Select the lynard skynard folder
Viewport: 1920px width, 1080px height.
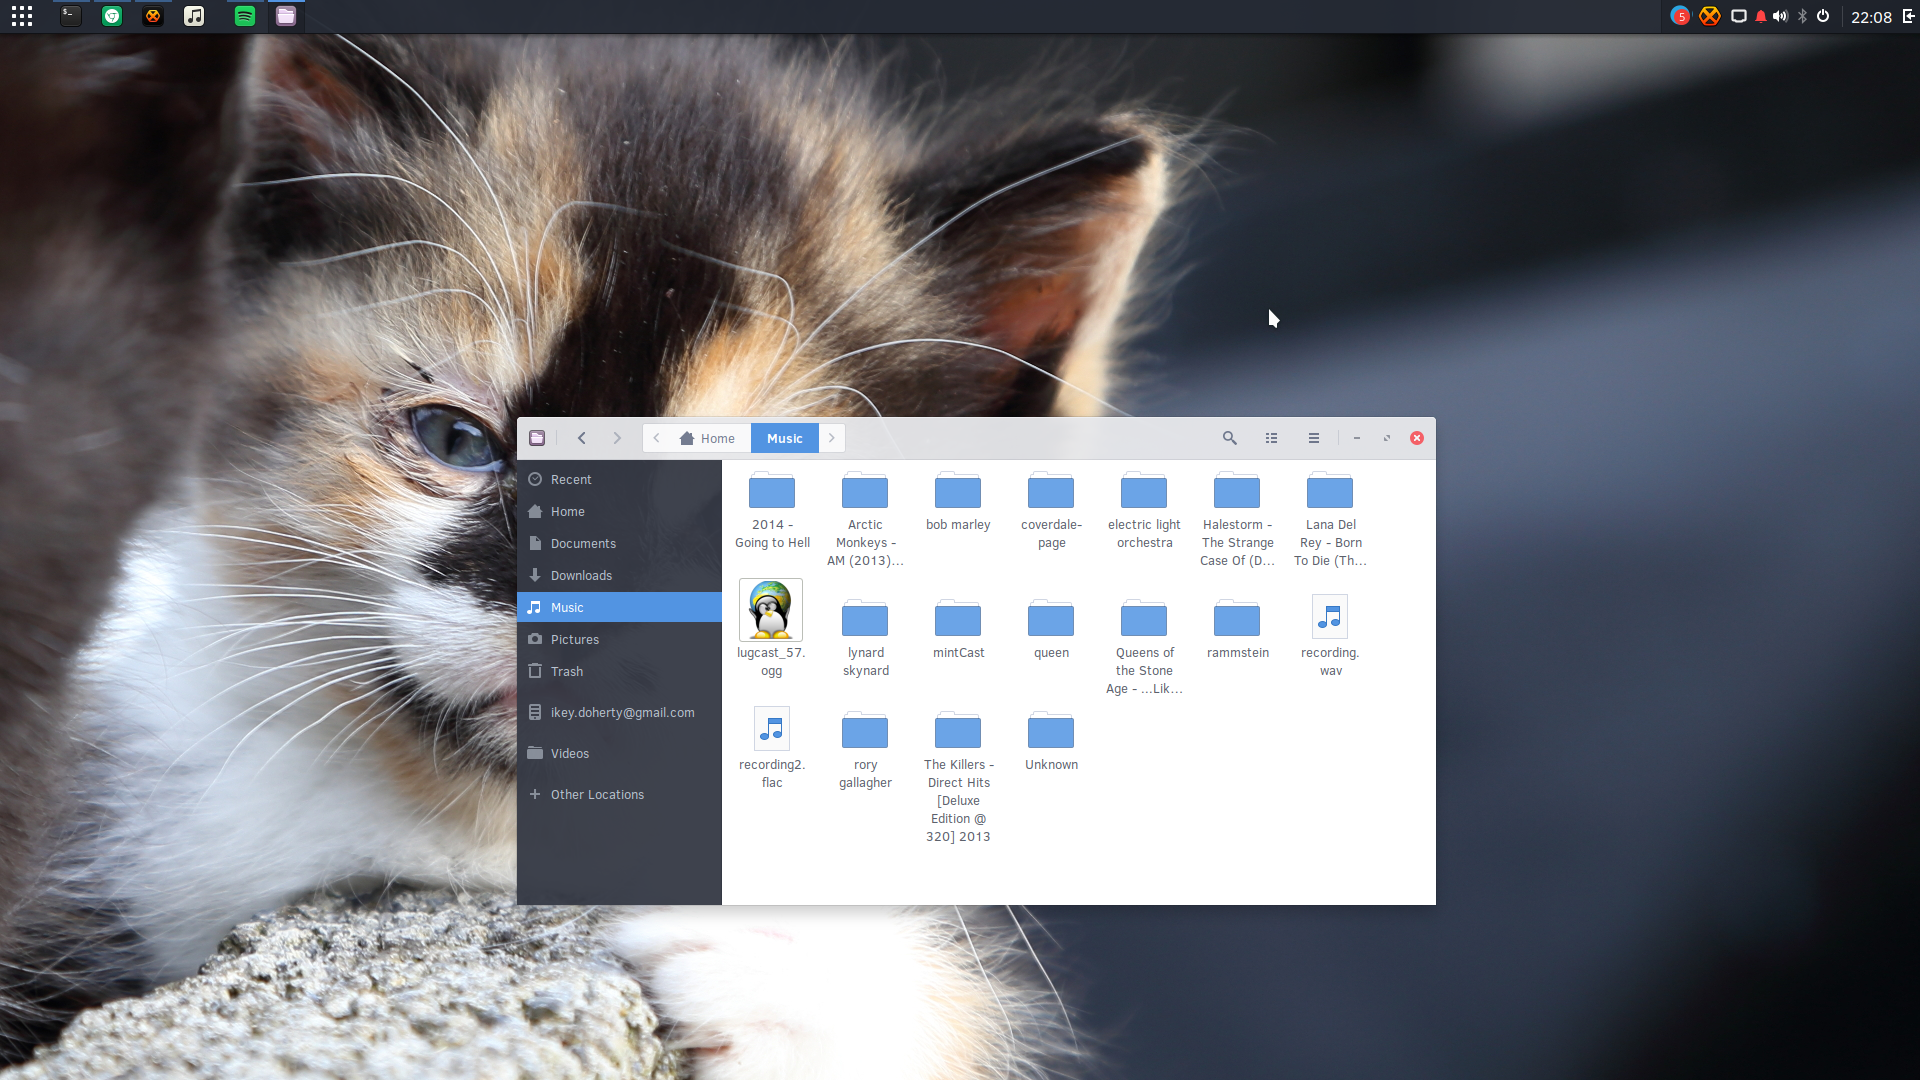pos(865,620)
